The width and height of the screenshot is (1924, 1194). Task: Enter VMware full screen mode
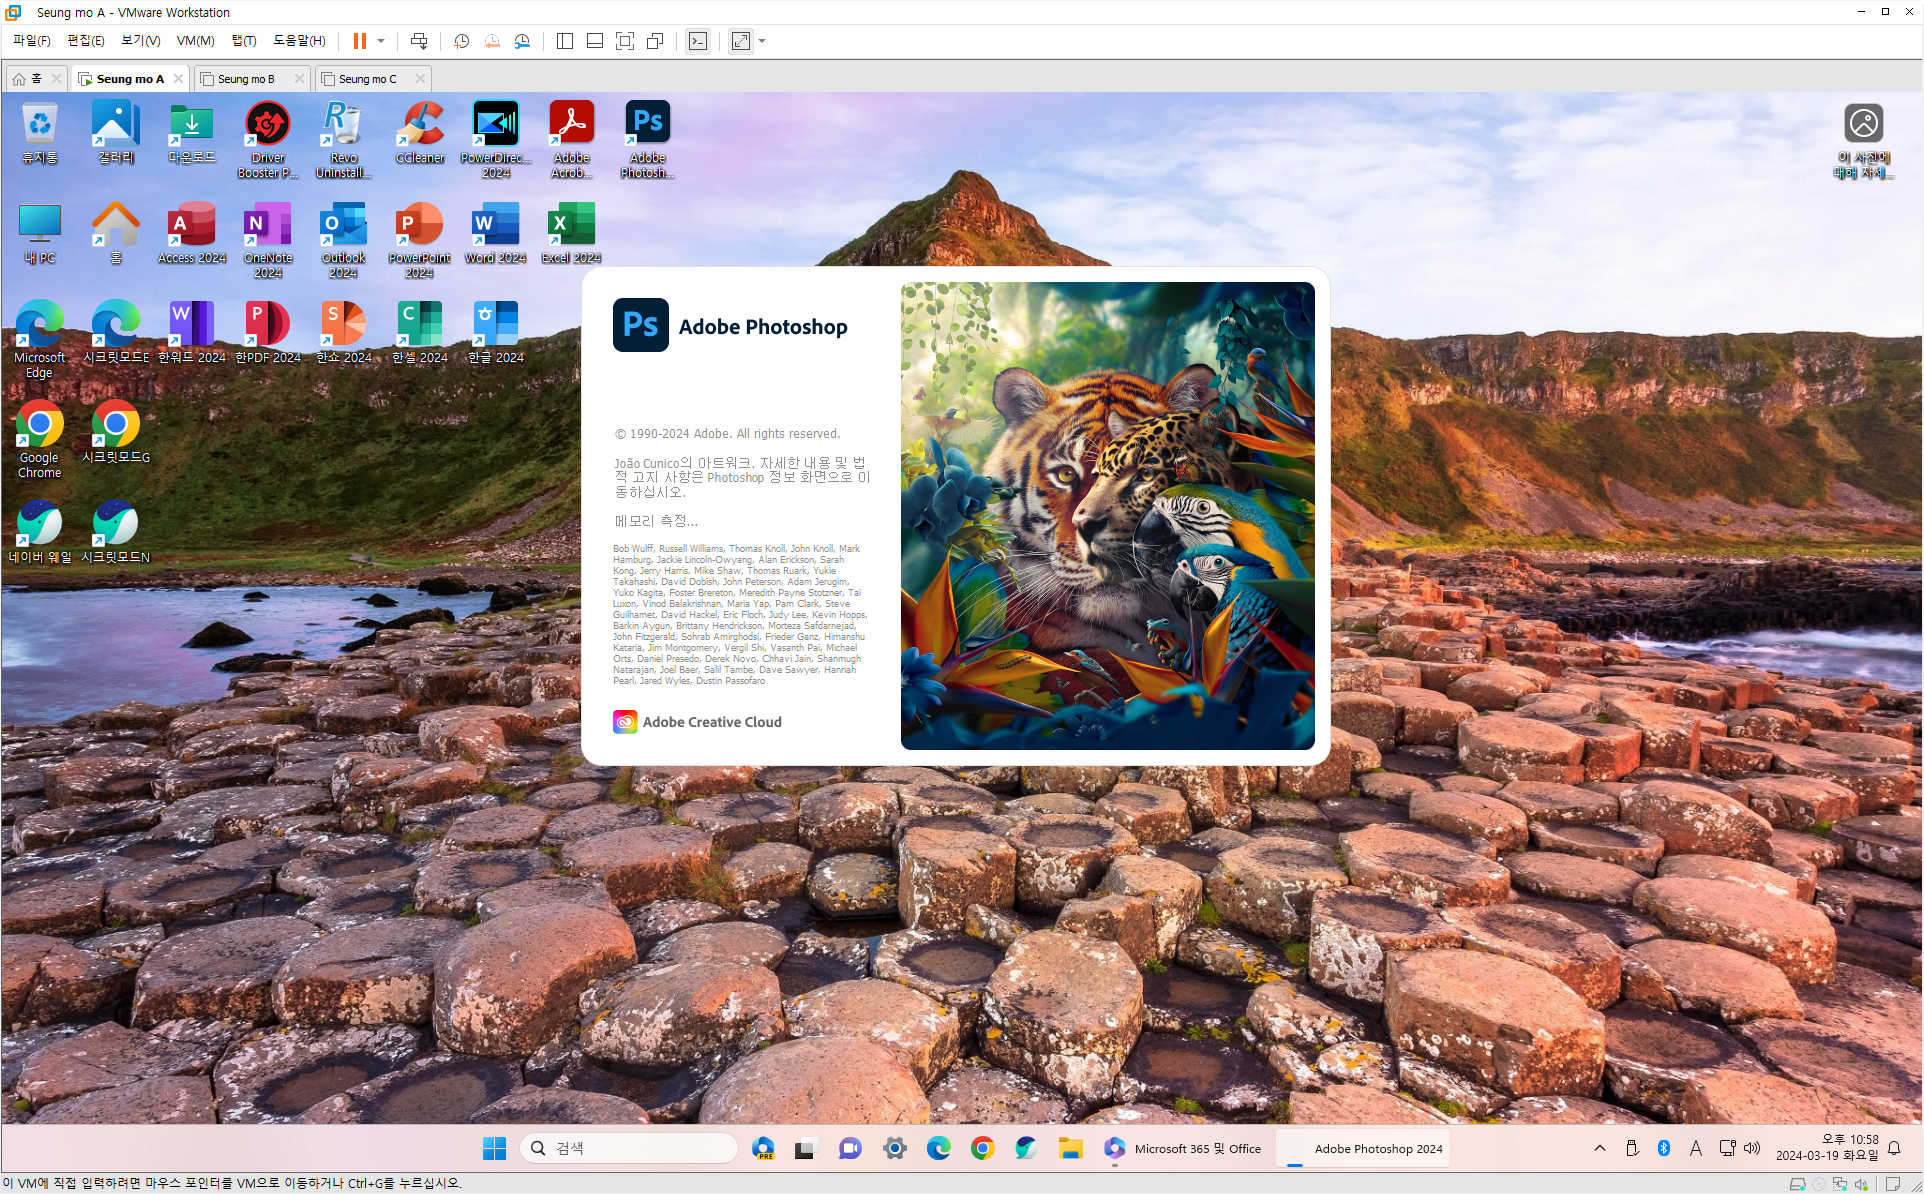pyautogui.click(x=625, y=41)
